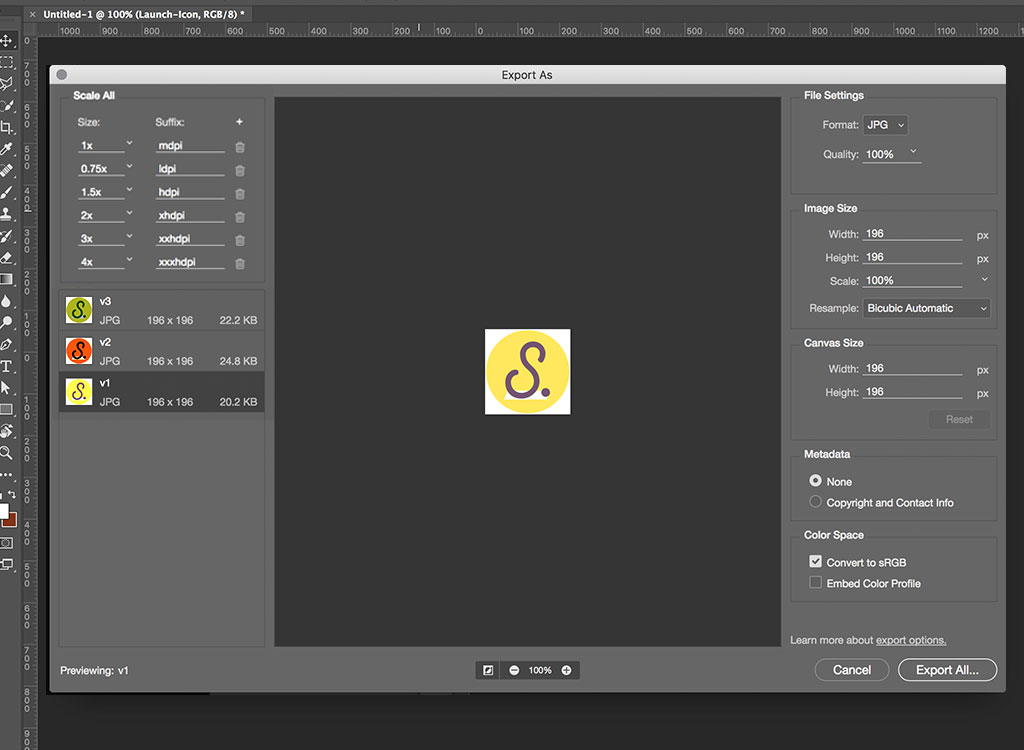Click the fit preview to view icon

(x=488, y=670)
